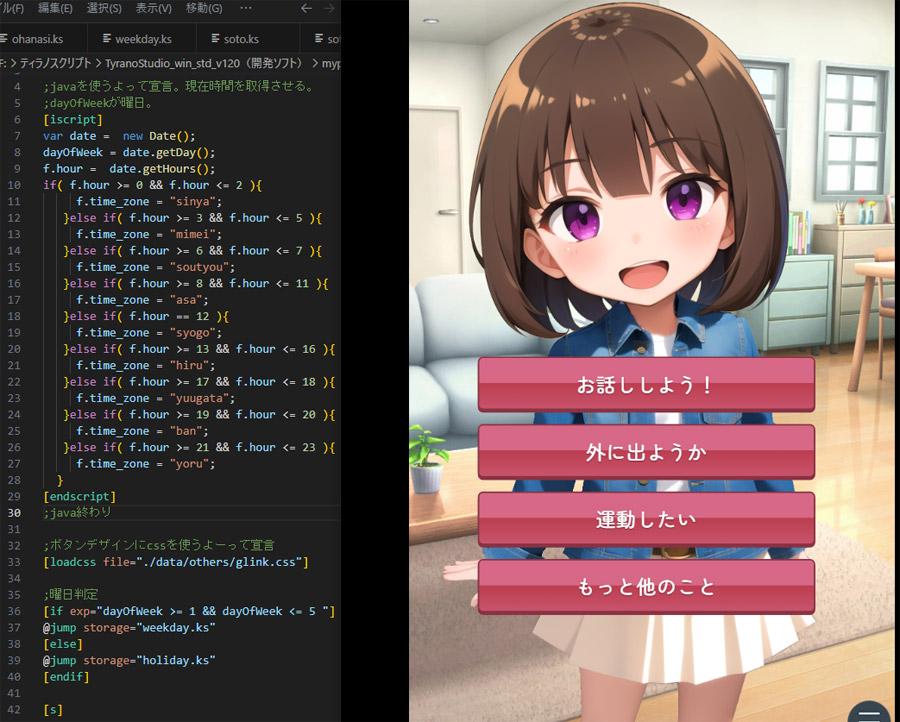900x722 pixels.
Task: Click "weekday.ks" in the jump on line 37
Action: (x=176, y=628)
